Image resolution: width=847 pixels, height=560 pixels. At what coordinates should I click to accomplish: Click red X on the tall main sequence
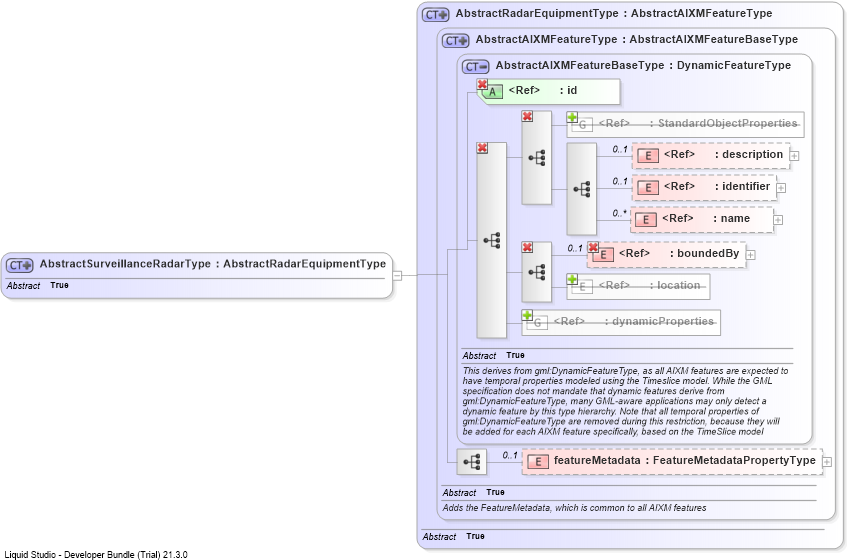coord(482,148)
